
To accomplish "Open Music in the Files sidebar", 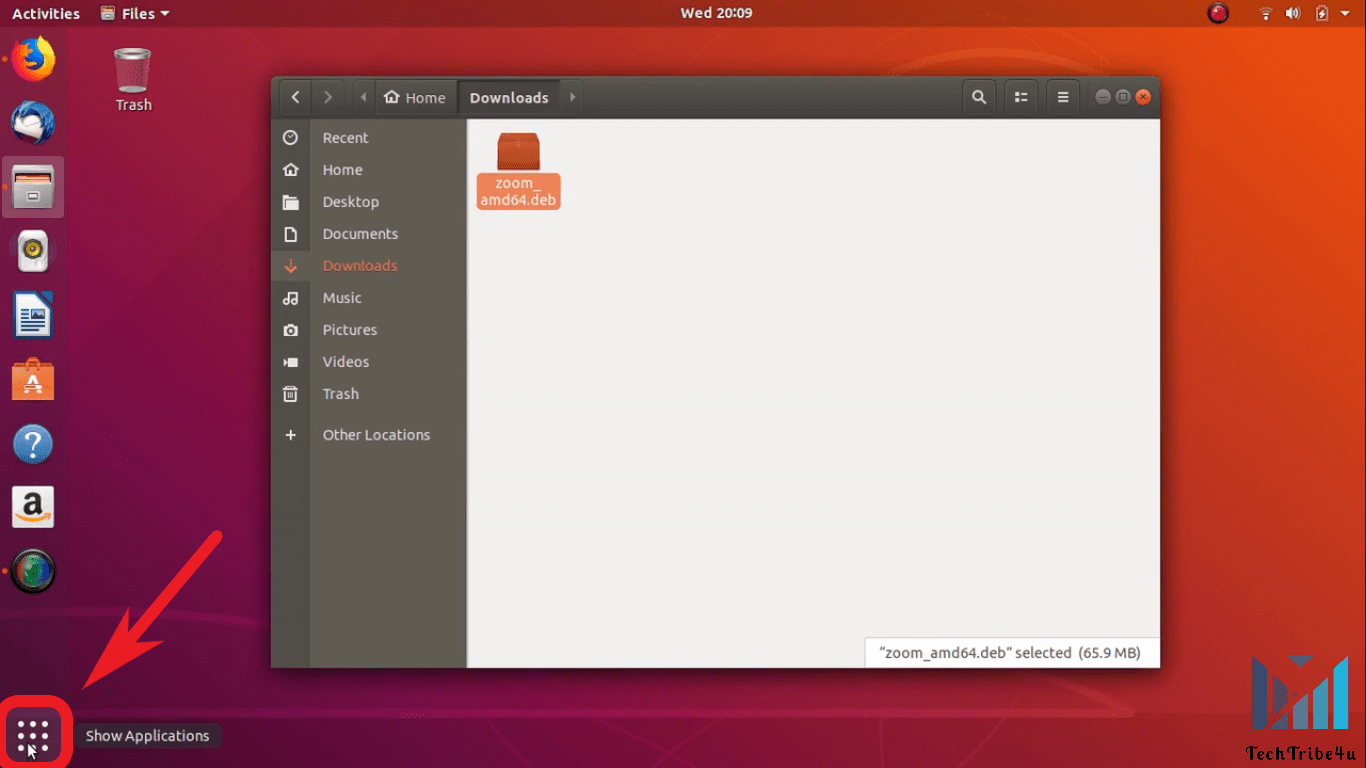I will coord(368,298).
